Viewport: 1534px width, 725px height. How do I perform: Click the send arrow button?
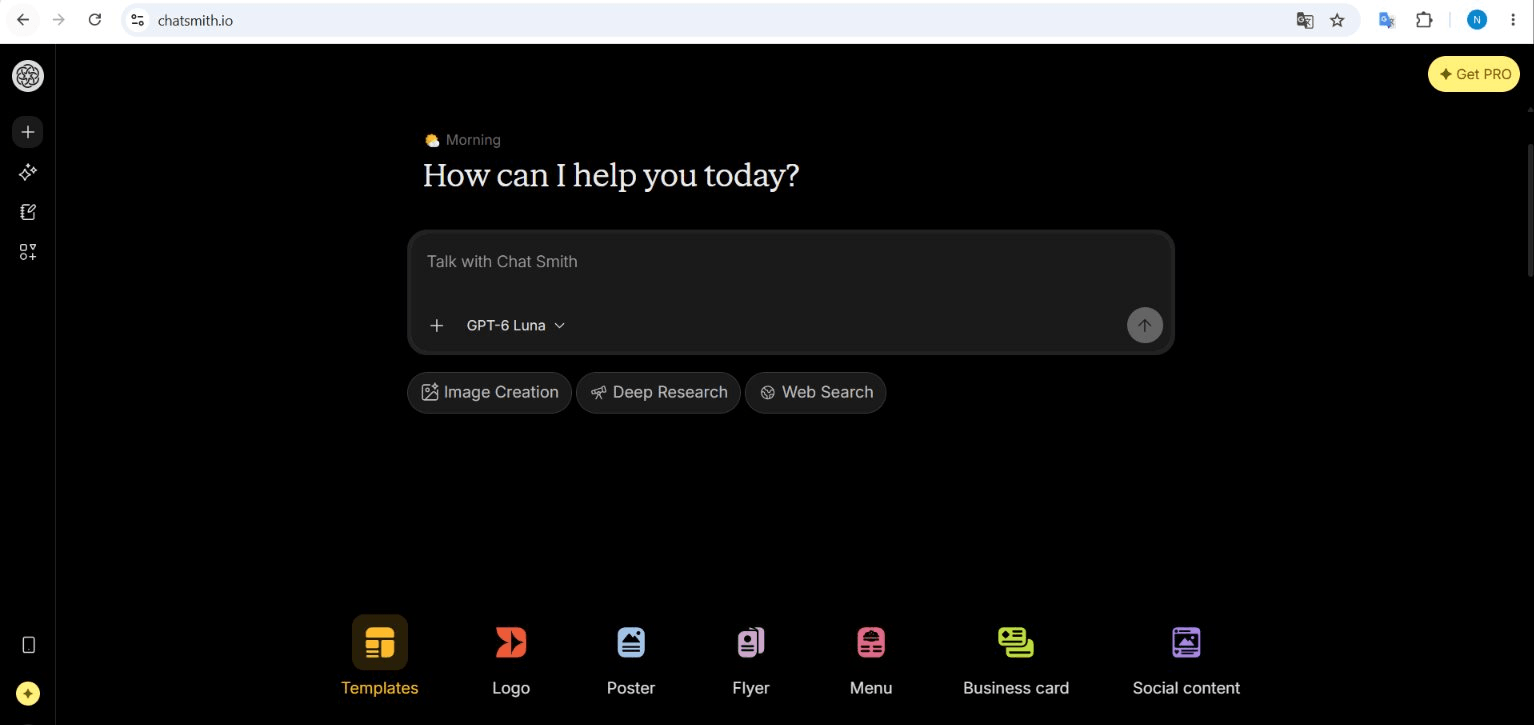coord(1145,325)
